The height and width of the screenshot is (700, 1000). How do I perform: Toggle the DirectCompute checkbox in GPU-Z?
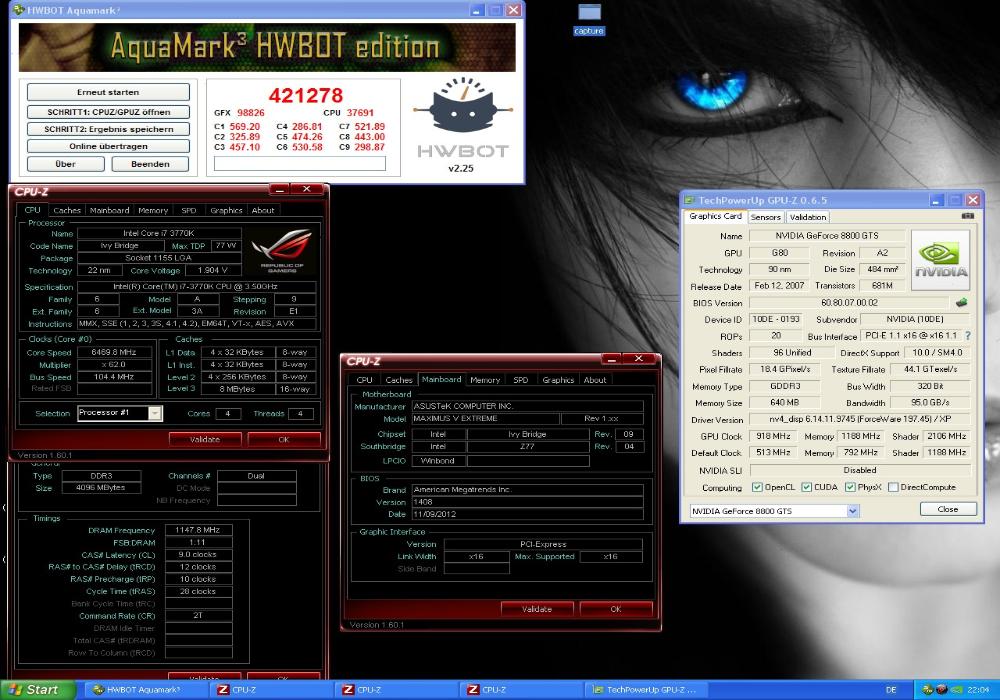coord(893,487)
